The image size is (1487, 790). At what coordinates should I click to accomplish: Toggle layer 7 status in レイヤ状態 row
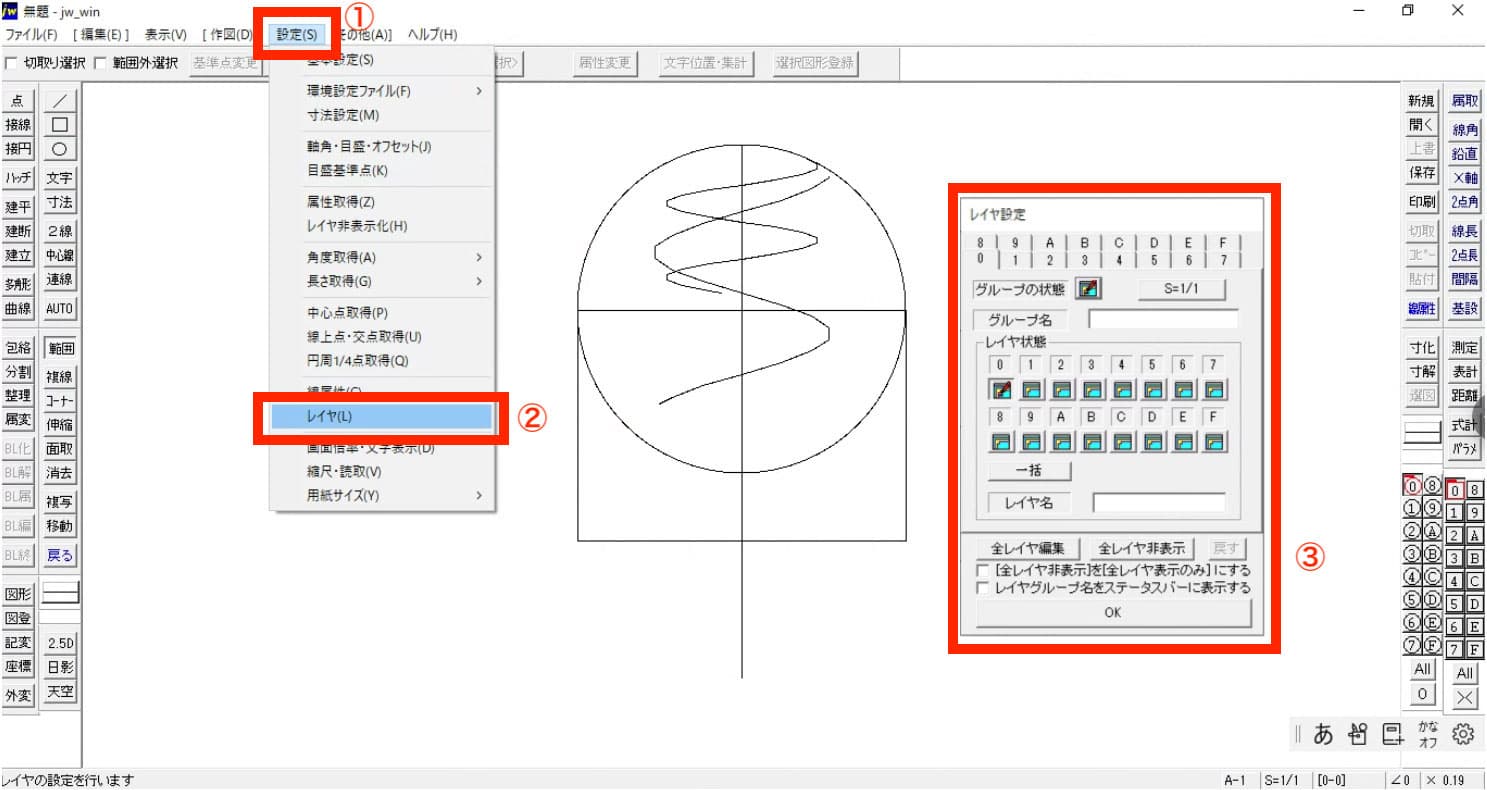(1215, 389)
